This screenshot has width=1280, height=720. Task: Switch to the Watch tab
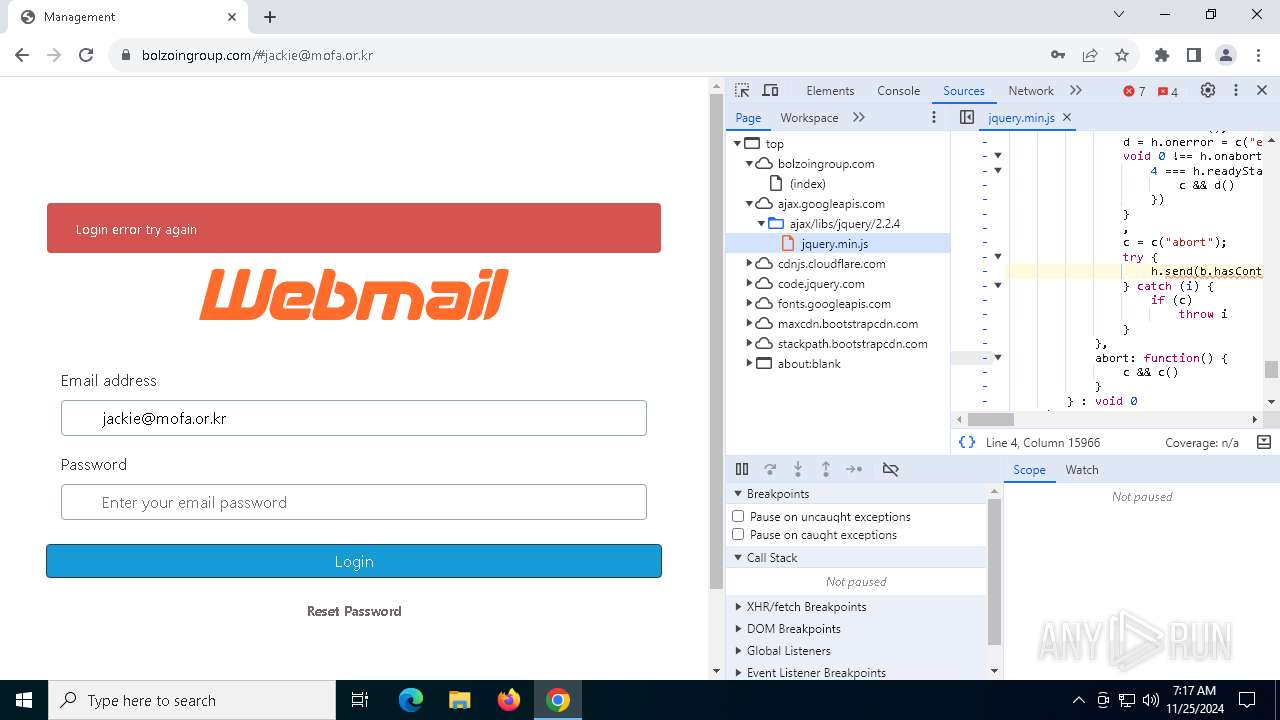click(1081, 469)
